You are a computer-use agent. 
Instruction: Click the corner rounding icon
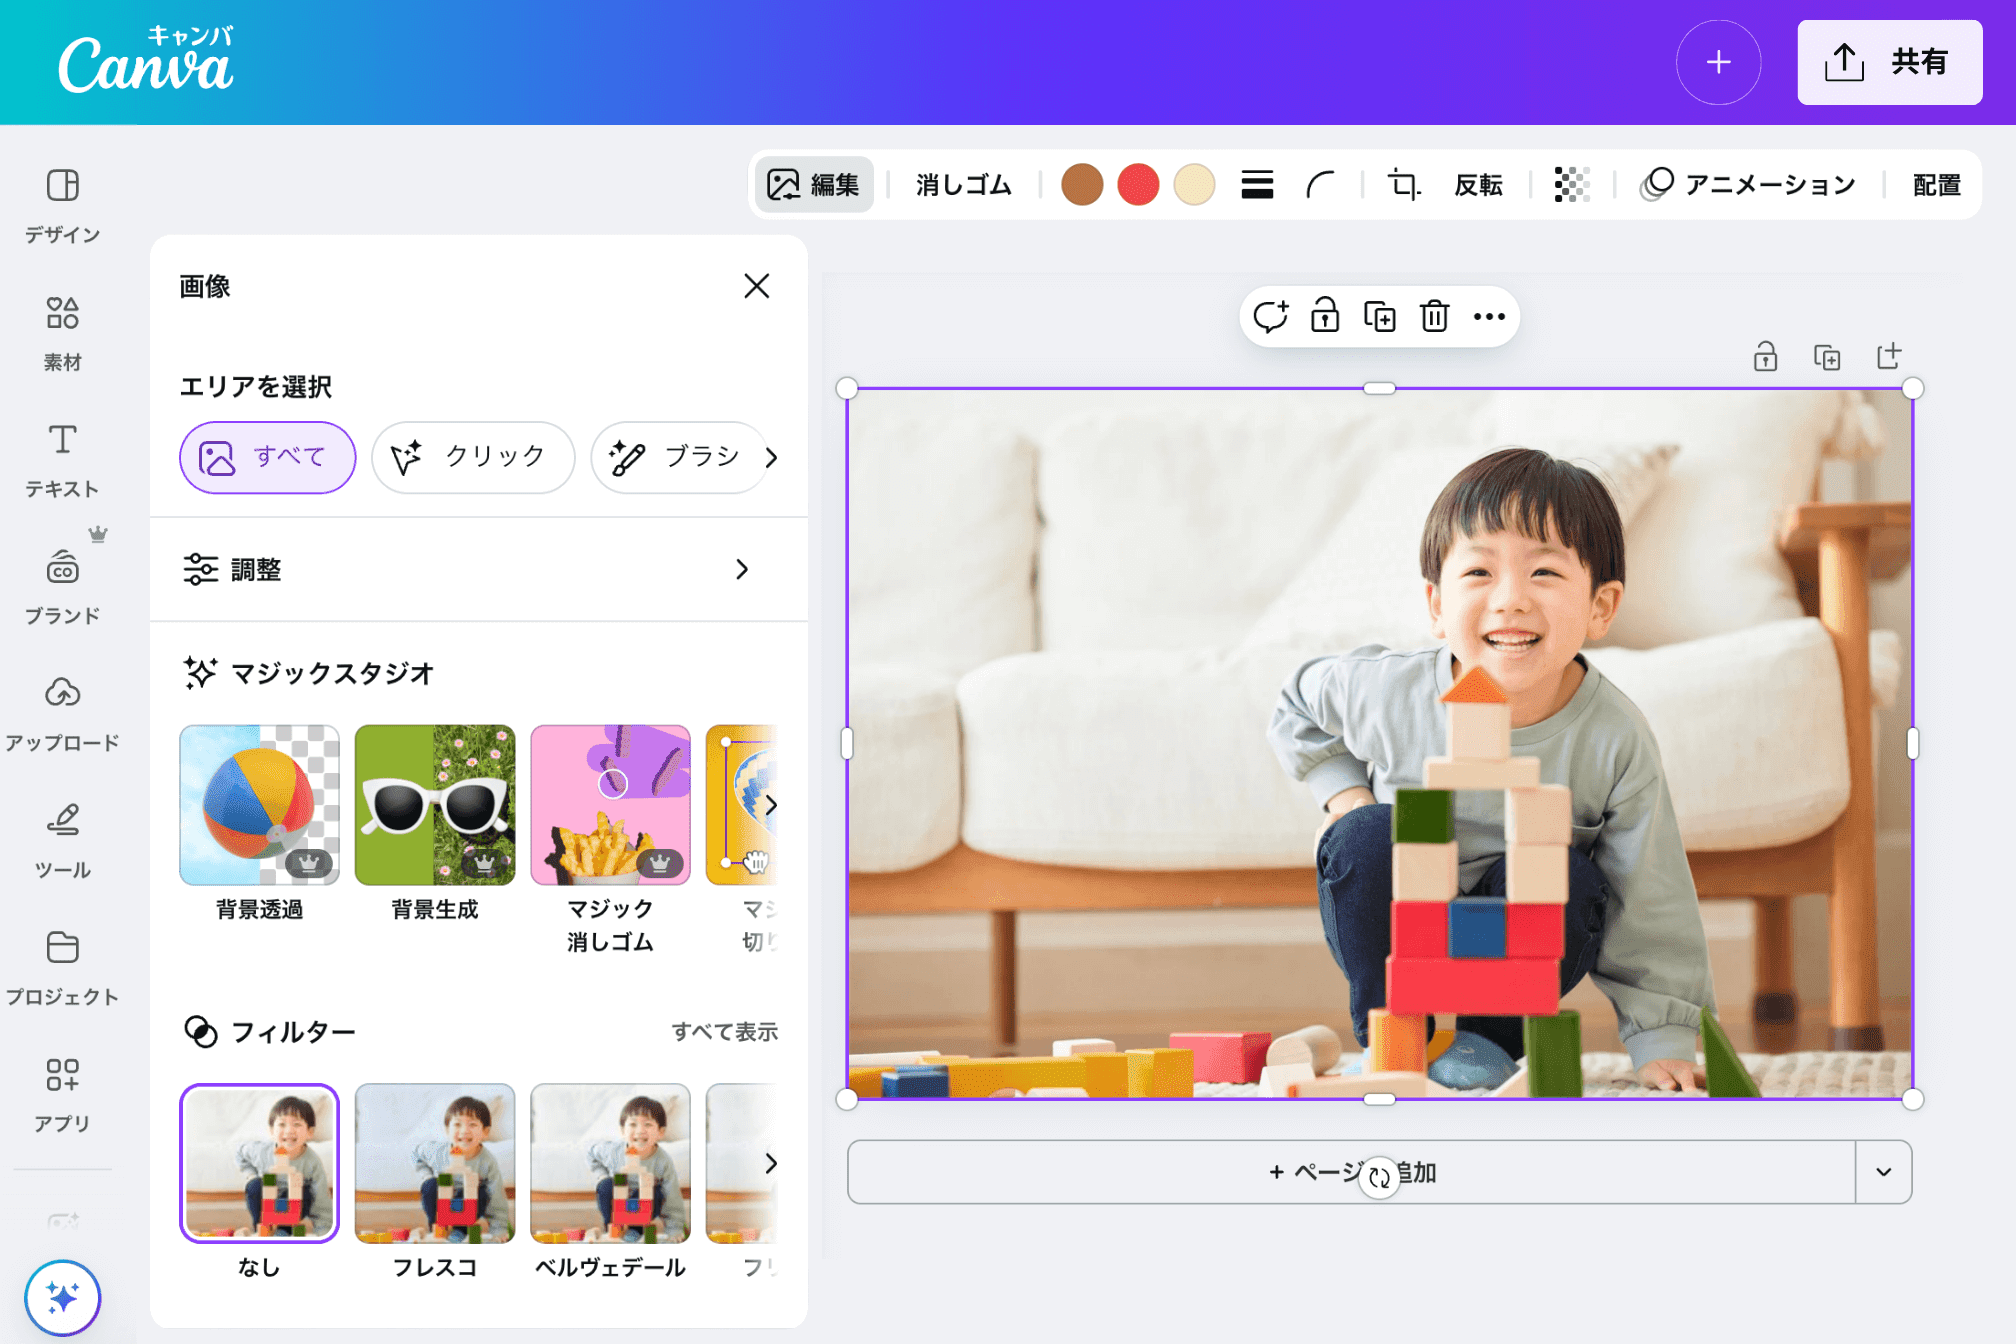point(1320,185)
